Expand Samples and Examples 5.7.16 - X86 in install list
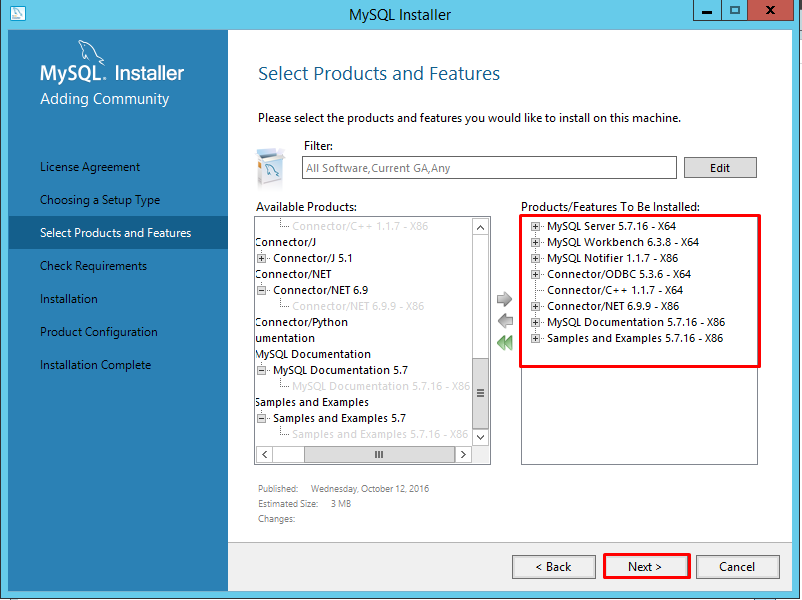802x600 pixels. (x=535, y=339)
